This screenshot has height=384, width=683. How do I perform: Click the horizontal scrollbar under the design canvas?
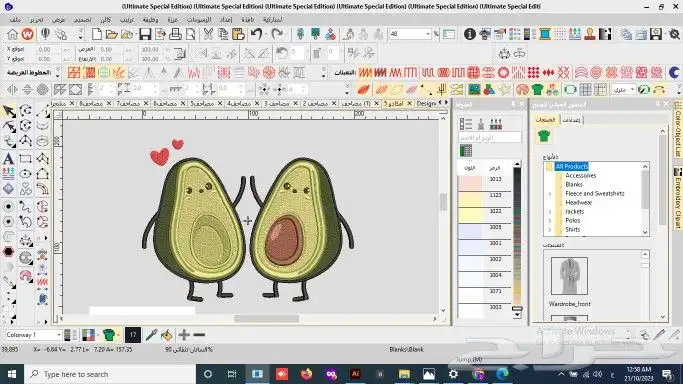click(267, 319)
